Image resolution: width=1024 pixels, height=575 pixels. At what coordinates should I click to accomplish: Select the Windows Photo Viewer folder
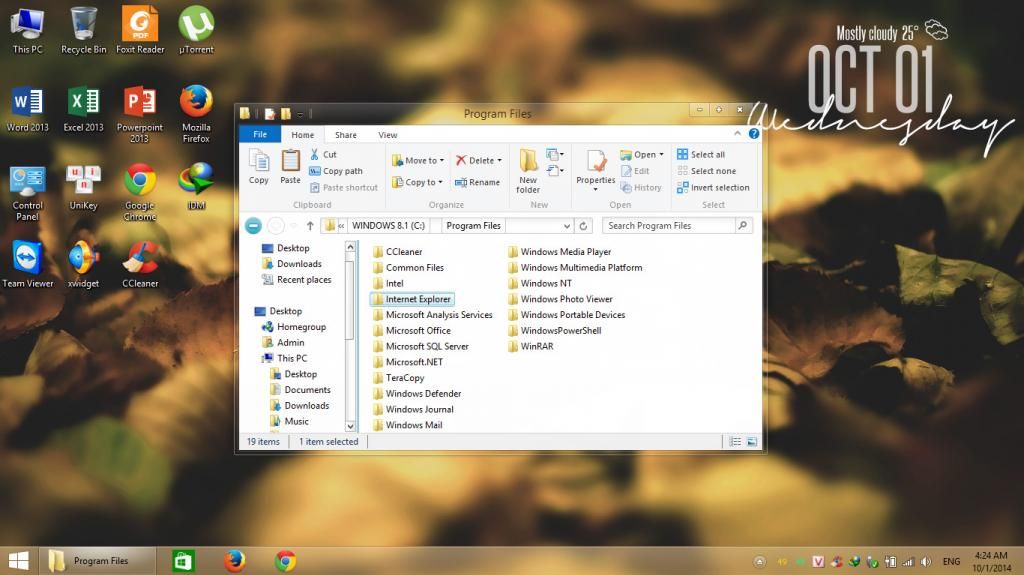[x=560, y=299]
